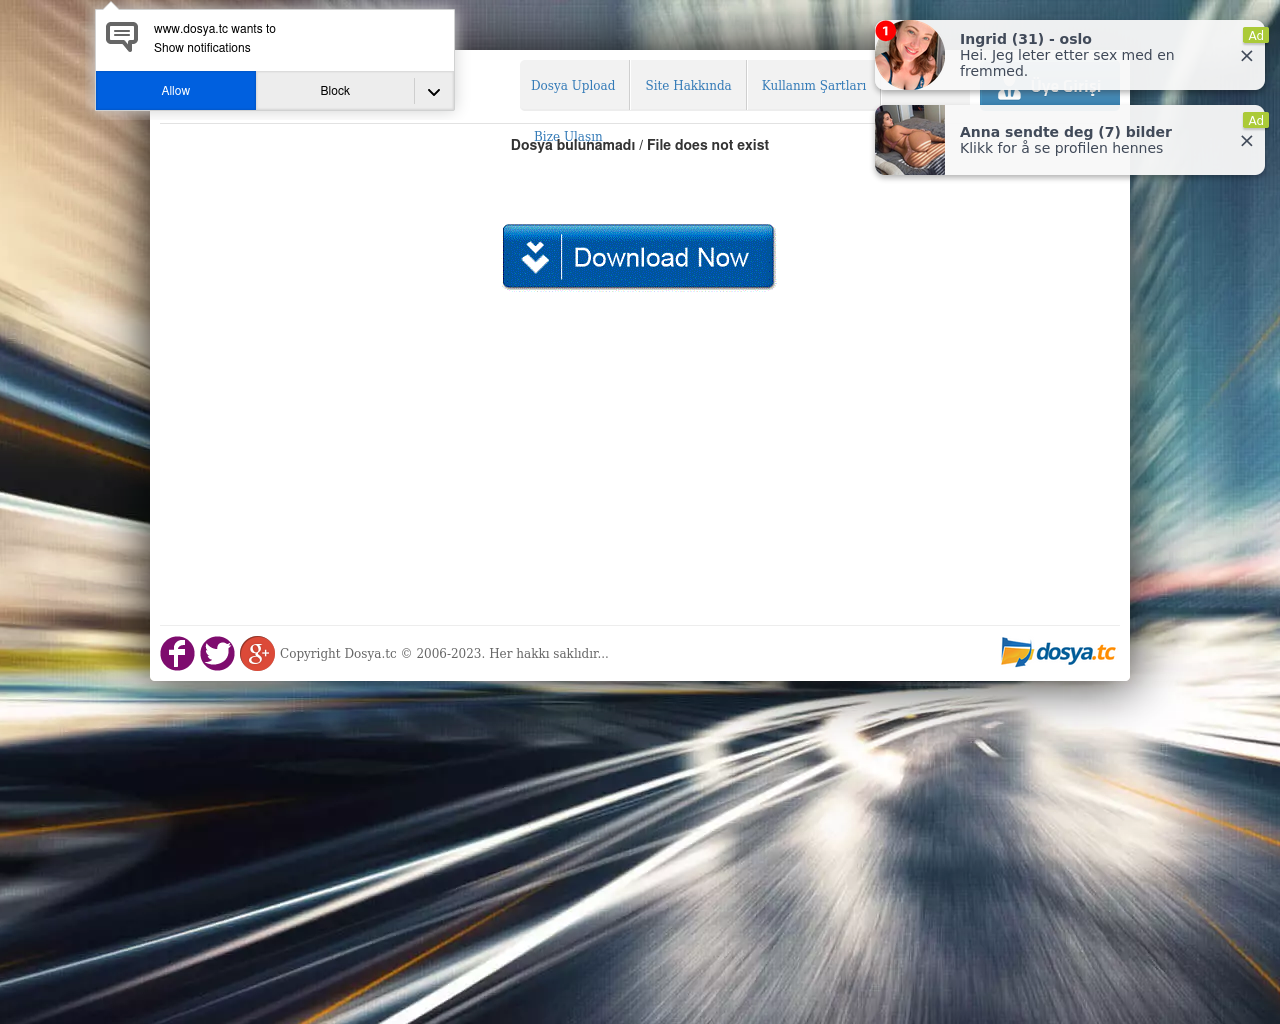Open the Site Hakkında menu item
This screenshot has height=1024, width=1280.
tap(688, 86)
